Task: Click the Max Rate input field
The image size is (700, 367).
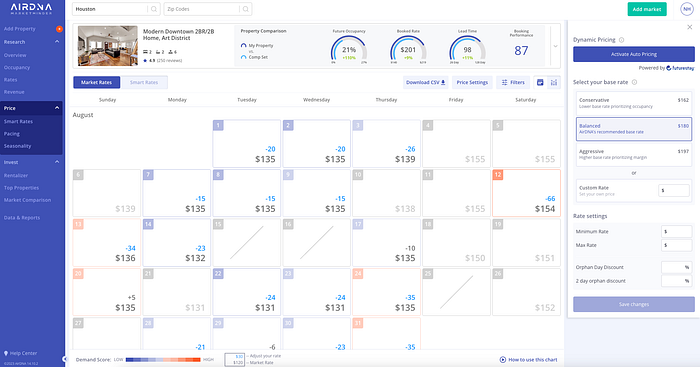Action: point(676,245)
